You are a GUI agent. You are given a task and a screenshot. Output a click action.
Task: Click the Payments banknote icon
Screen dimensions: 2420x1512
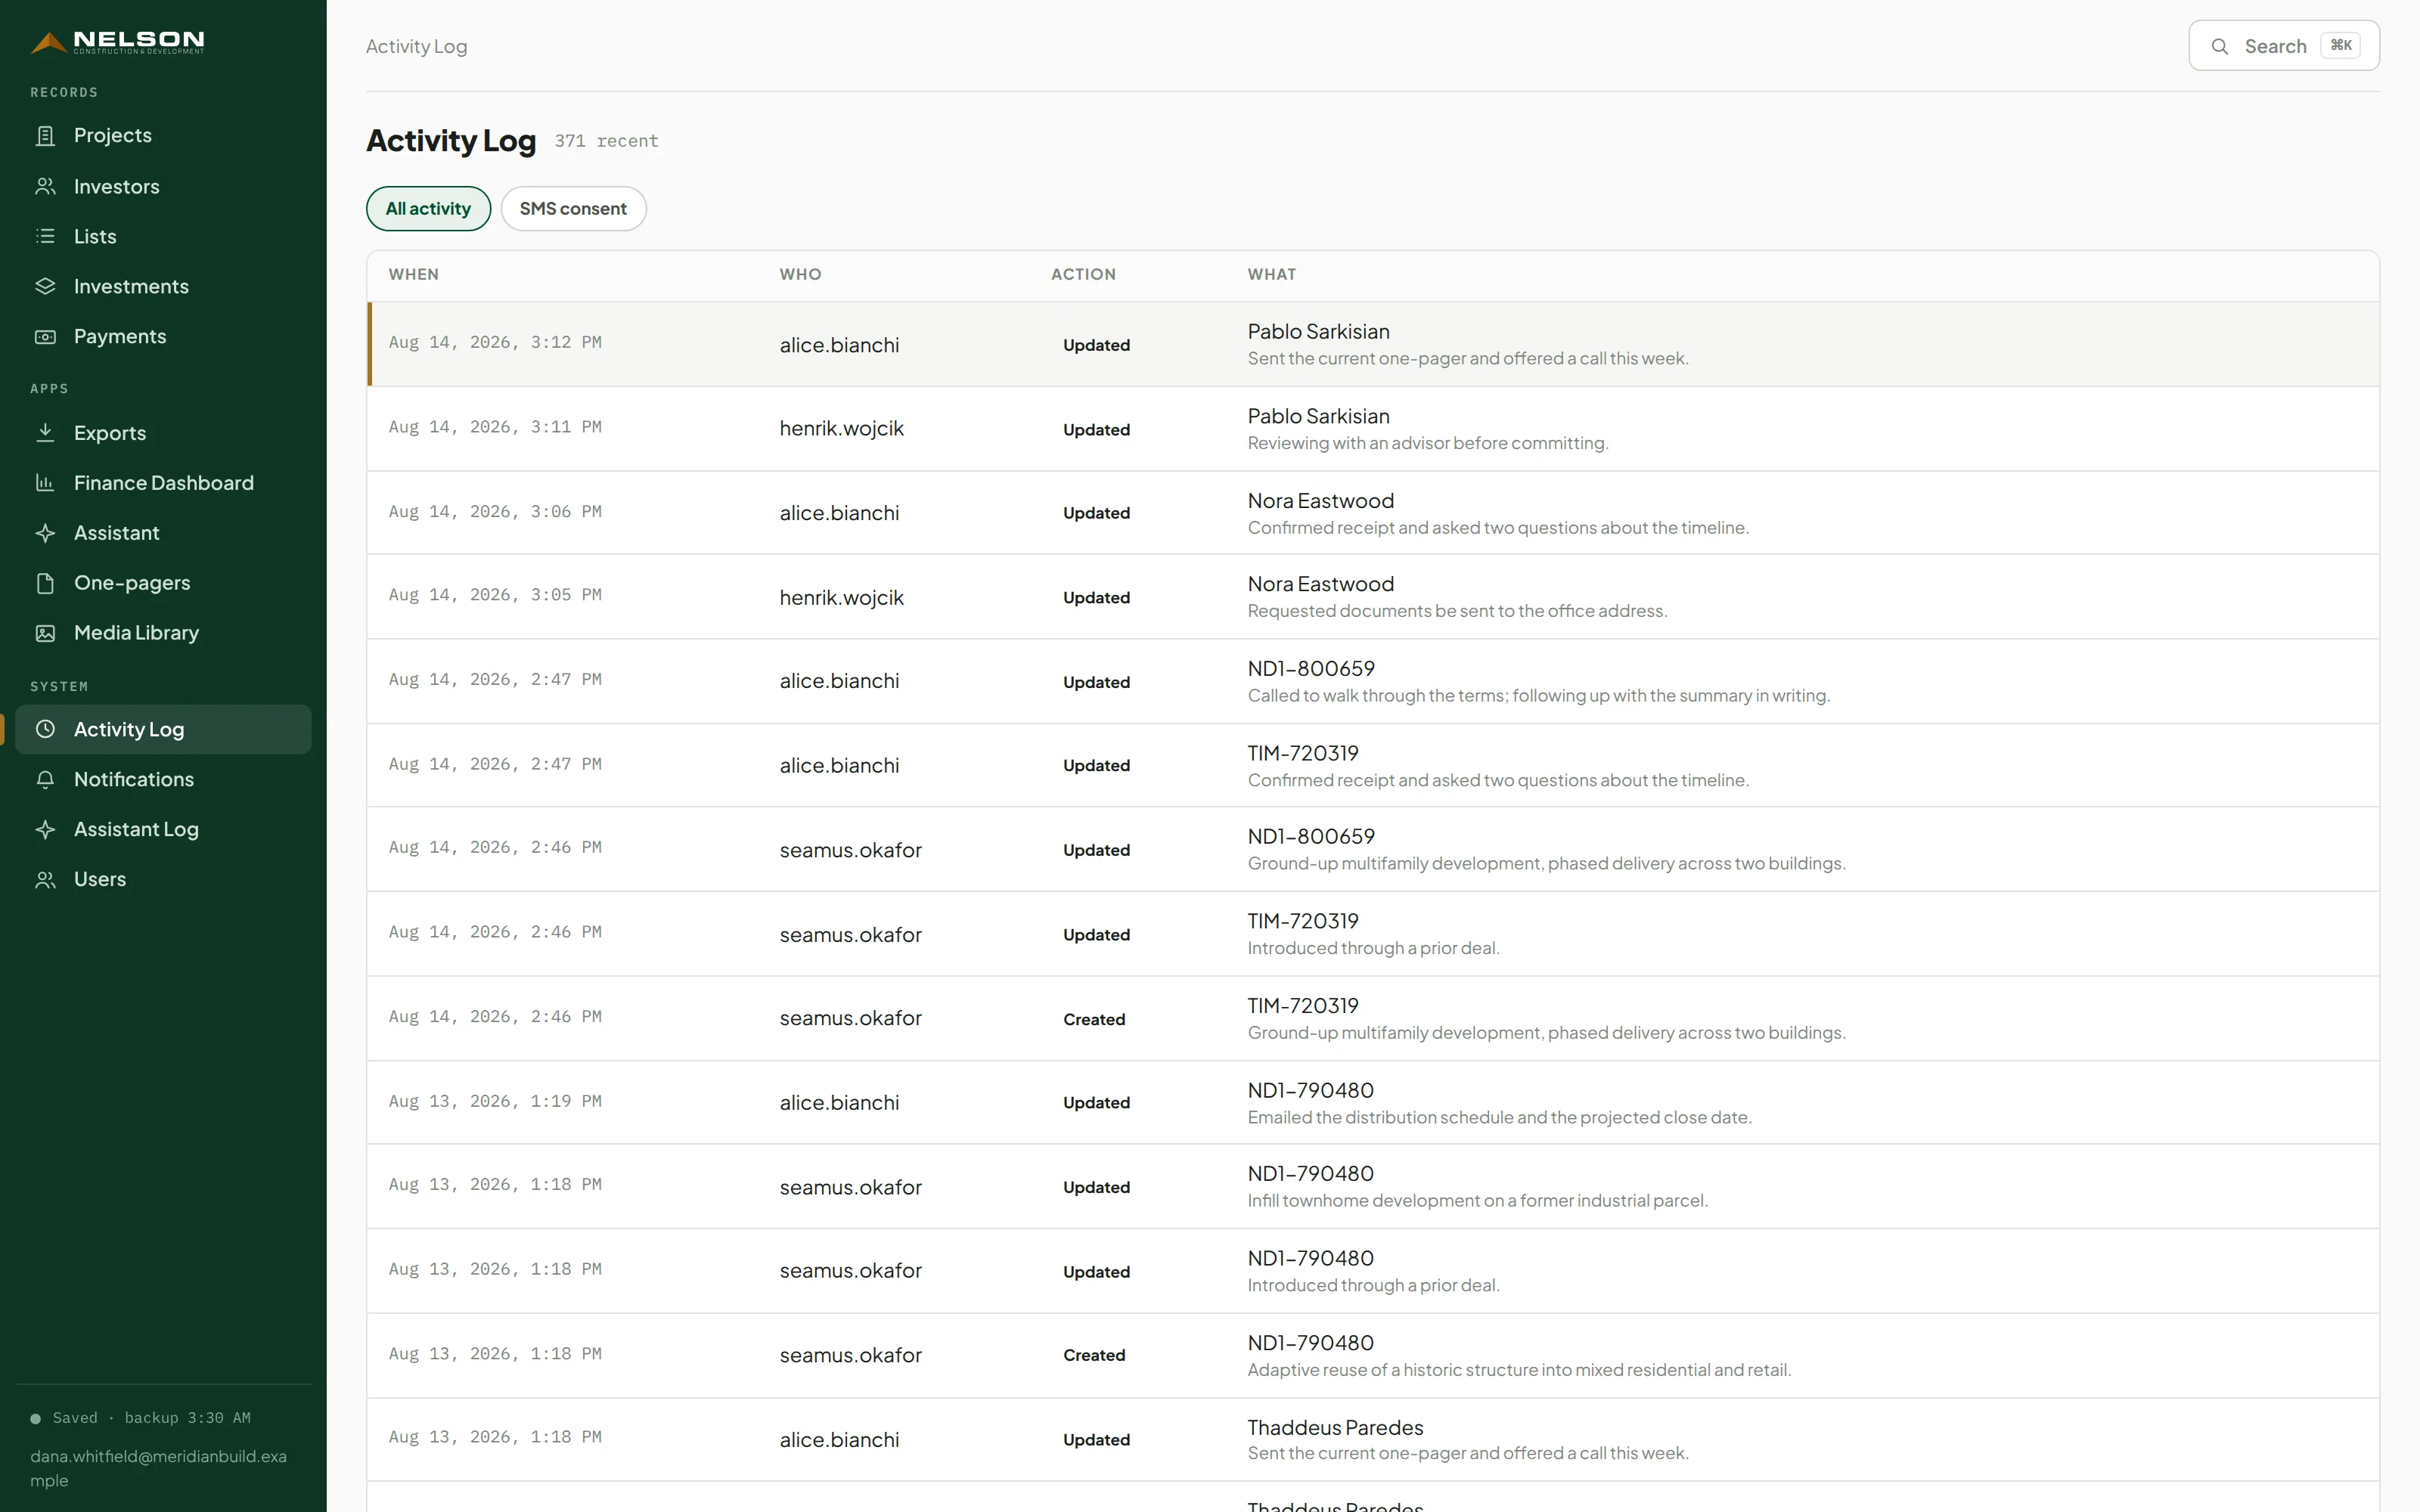pyautogui.click(x=45, y=336)
